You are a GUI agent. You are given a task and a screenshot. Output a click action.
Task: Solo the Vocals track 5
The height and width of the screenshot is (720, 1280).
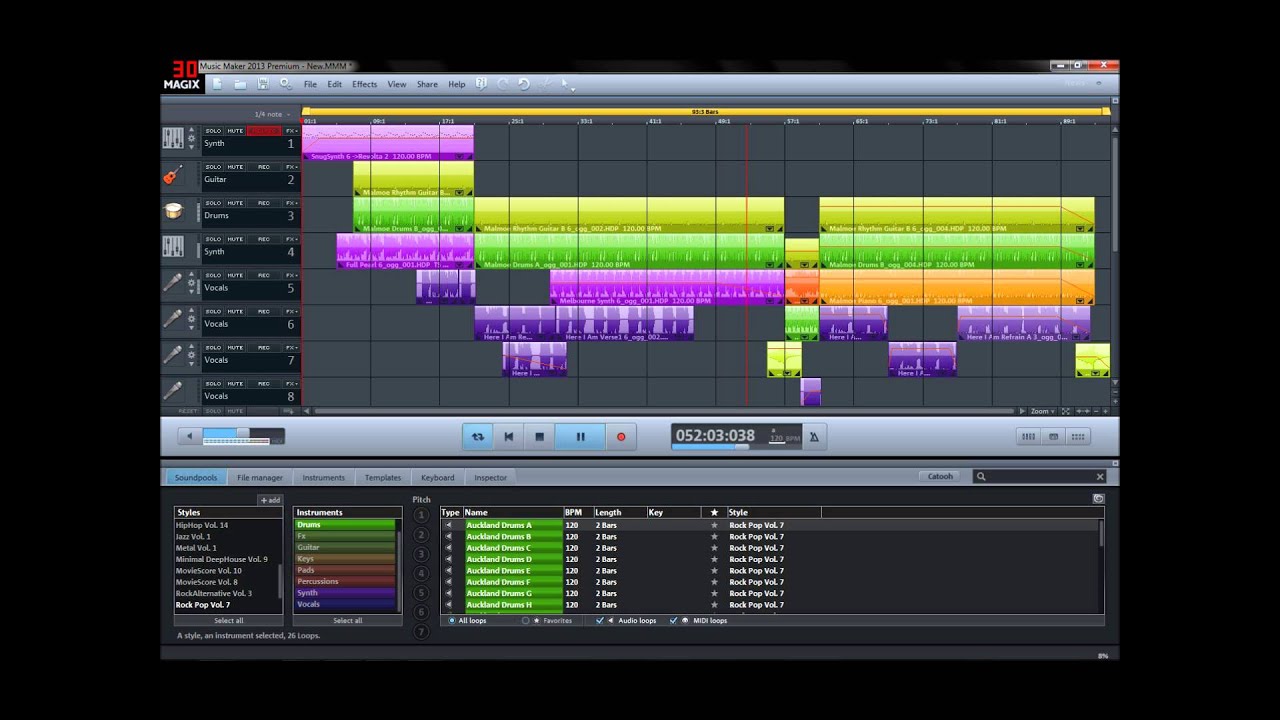click(x=213, y=275)
